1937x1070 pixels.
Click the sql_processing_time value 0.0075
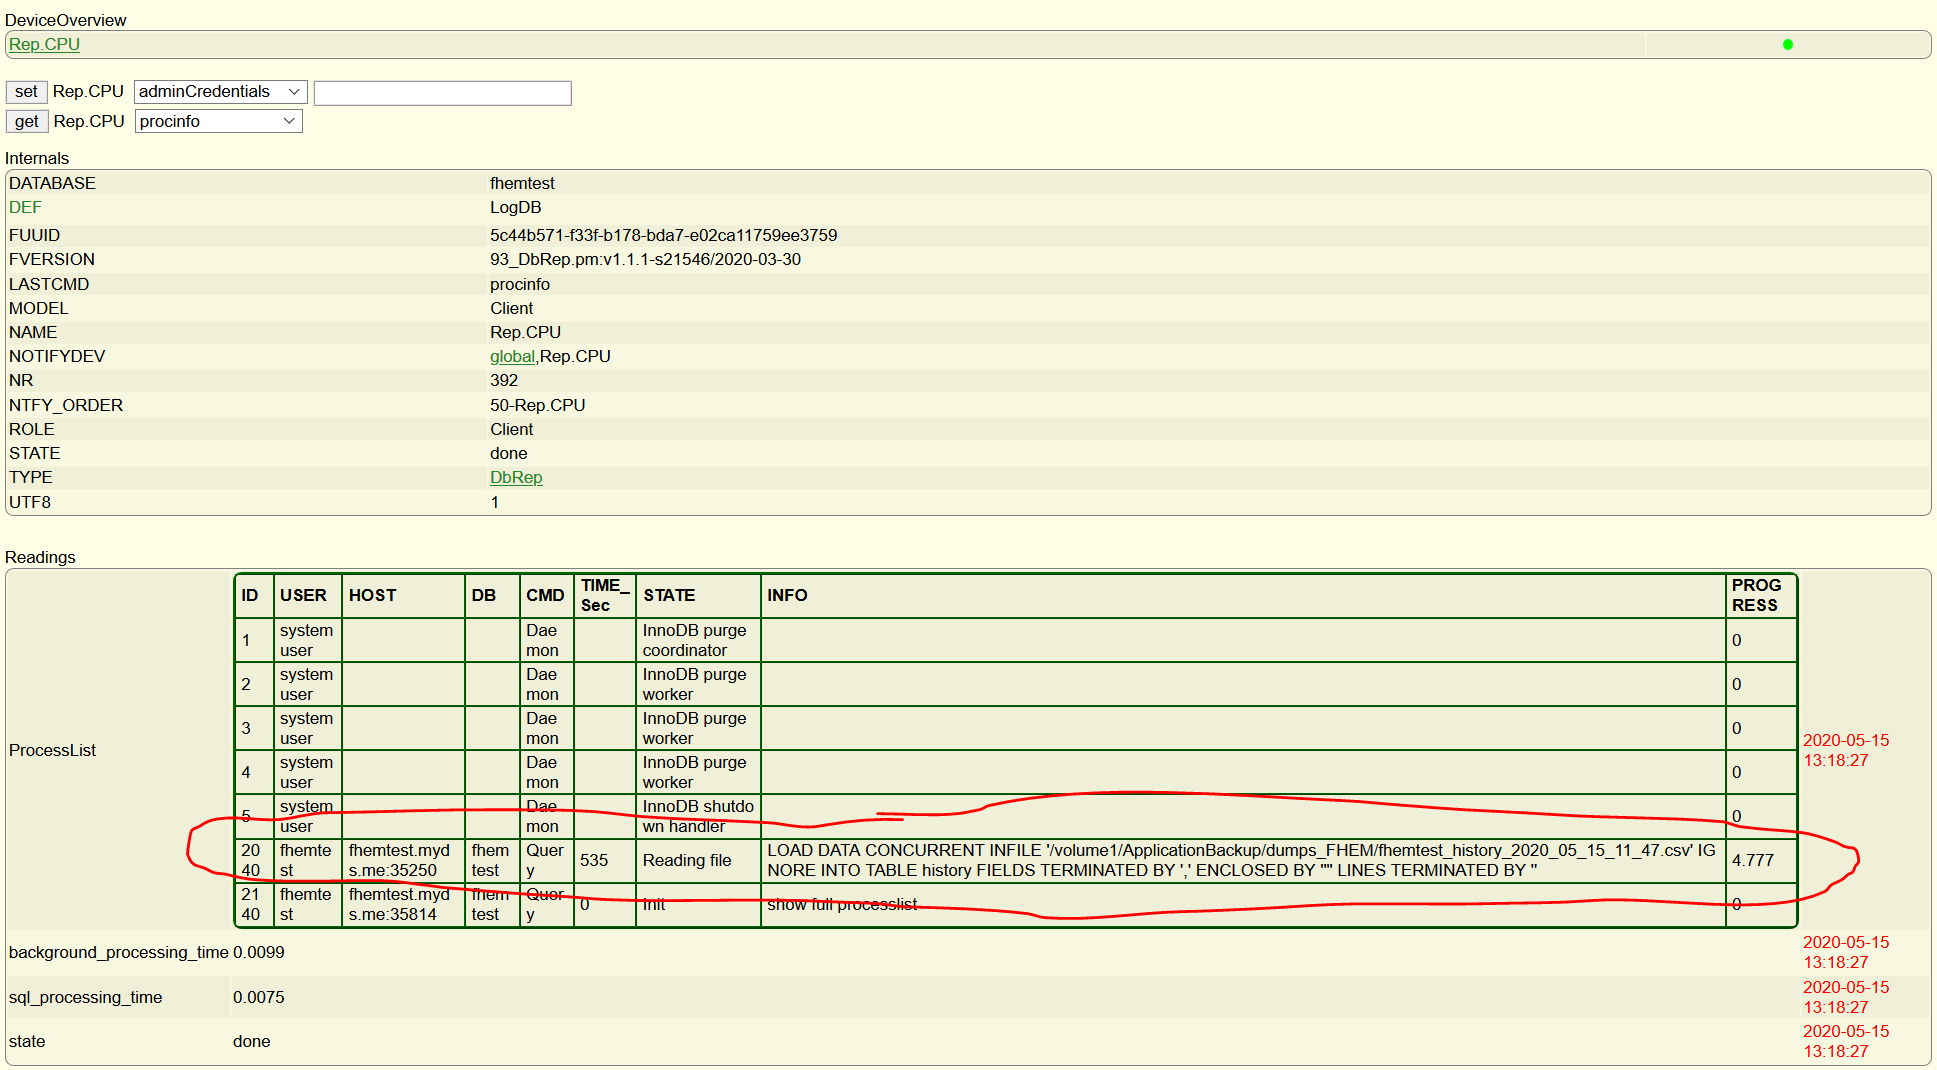[x=259, y=998]
